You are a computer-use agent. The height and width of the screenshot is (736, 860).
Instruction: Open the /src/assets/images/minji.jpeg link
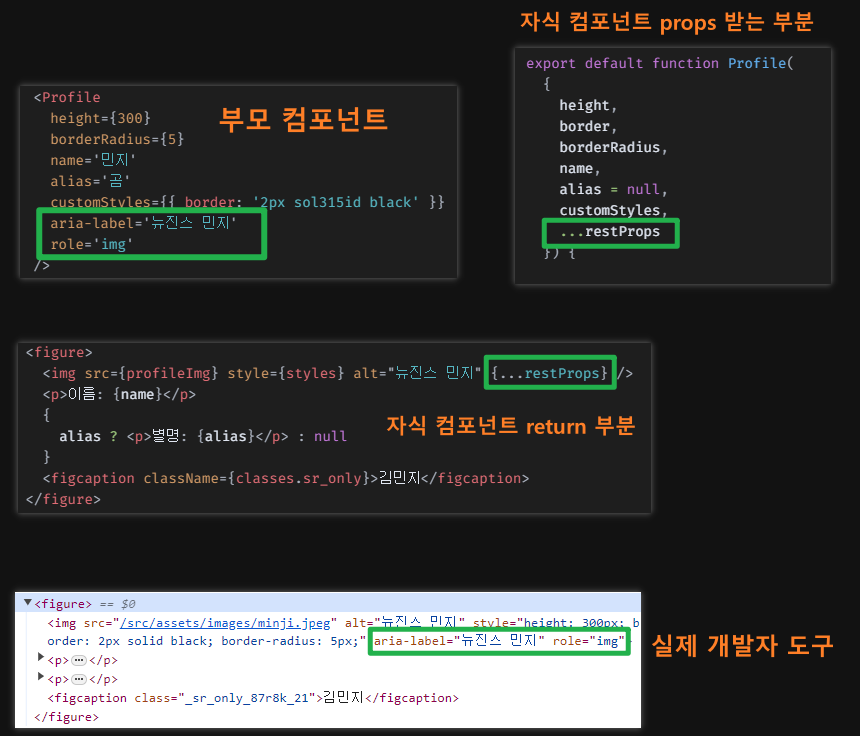point(225,623)
